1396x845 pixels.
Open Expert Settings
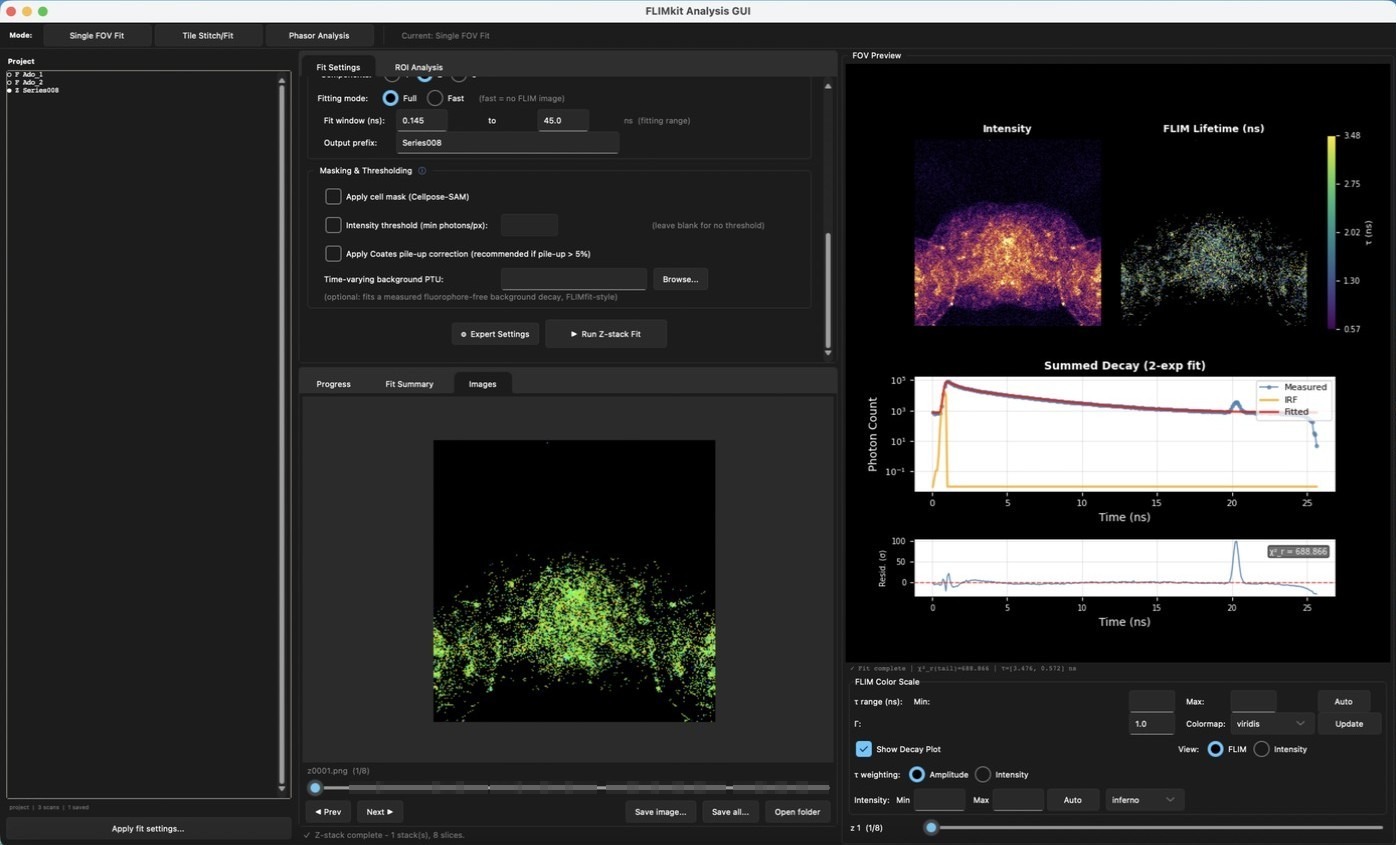tap(495, 334)
